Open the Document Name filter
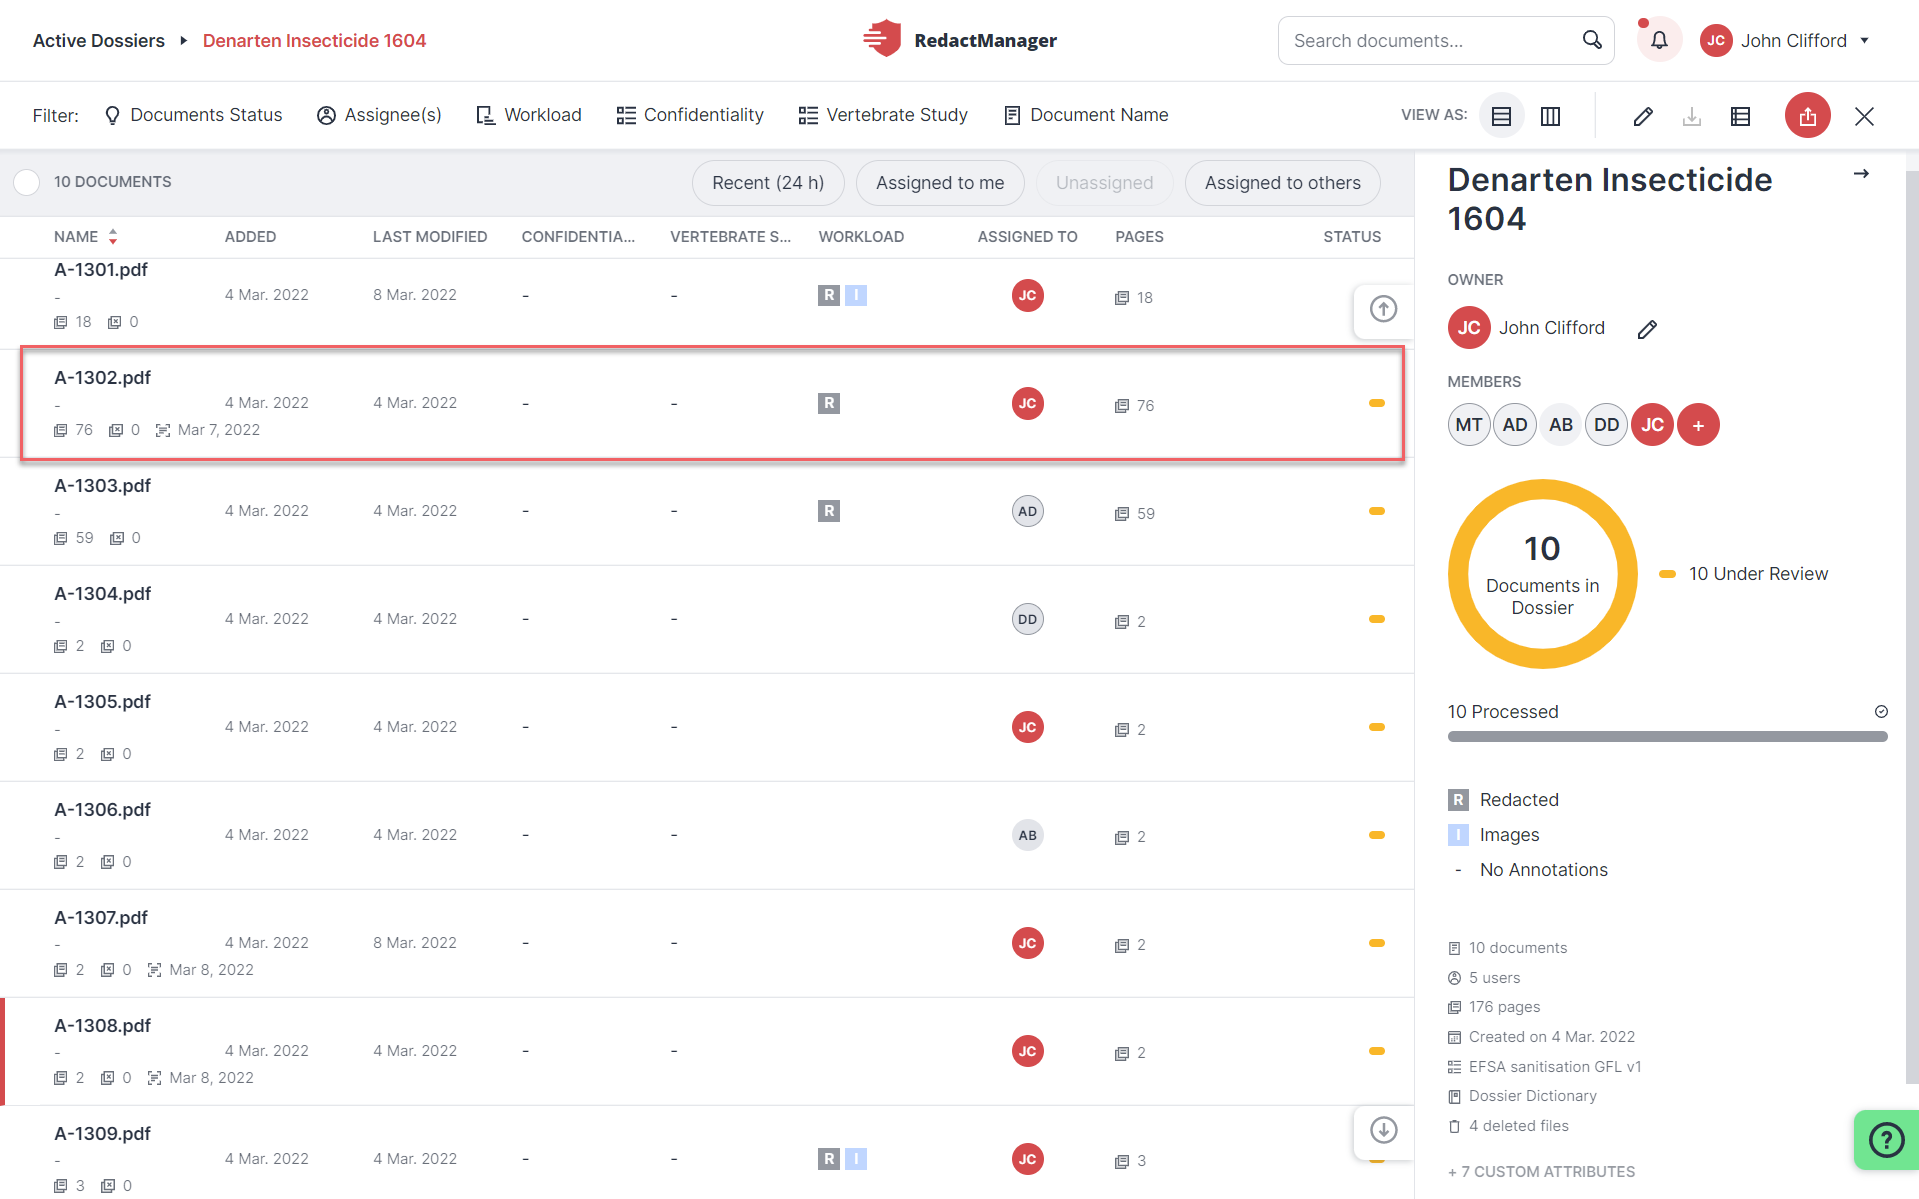 tap(1086, 115)
